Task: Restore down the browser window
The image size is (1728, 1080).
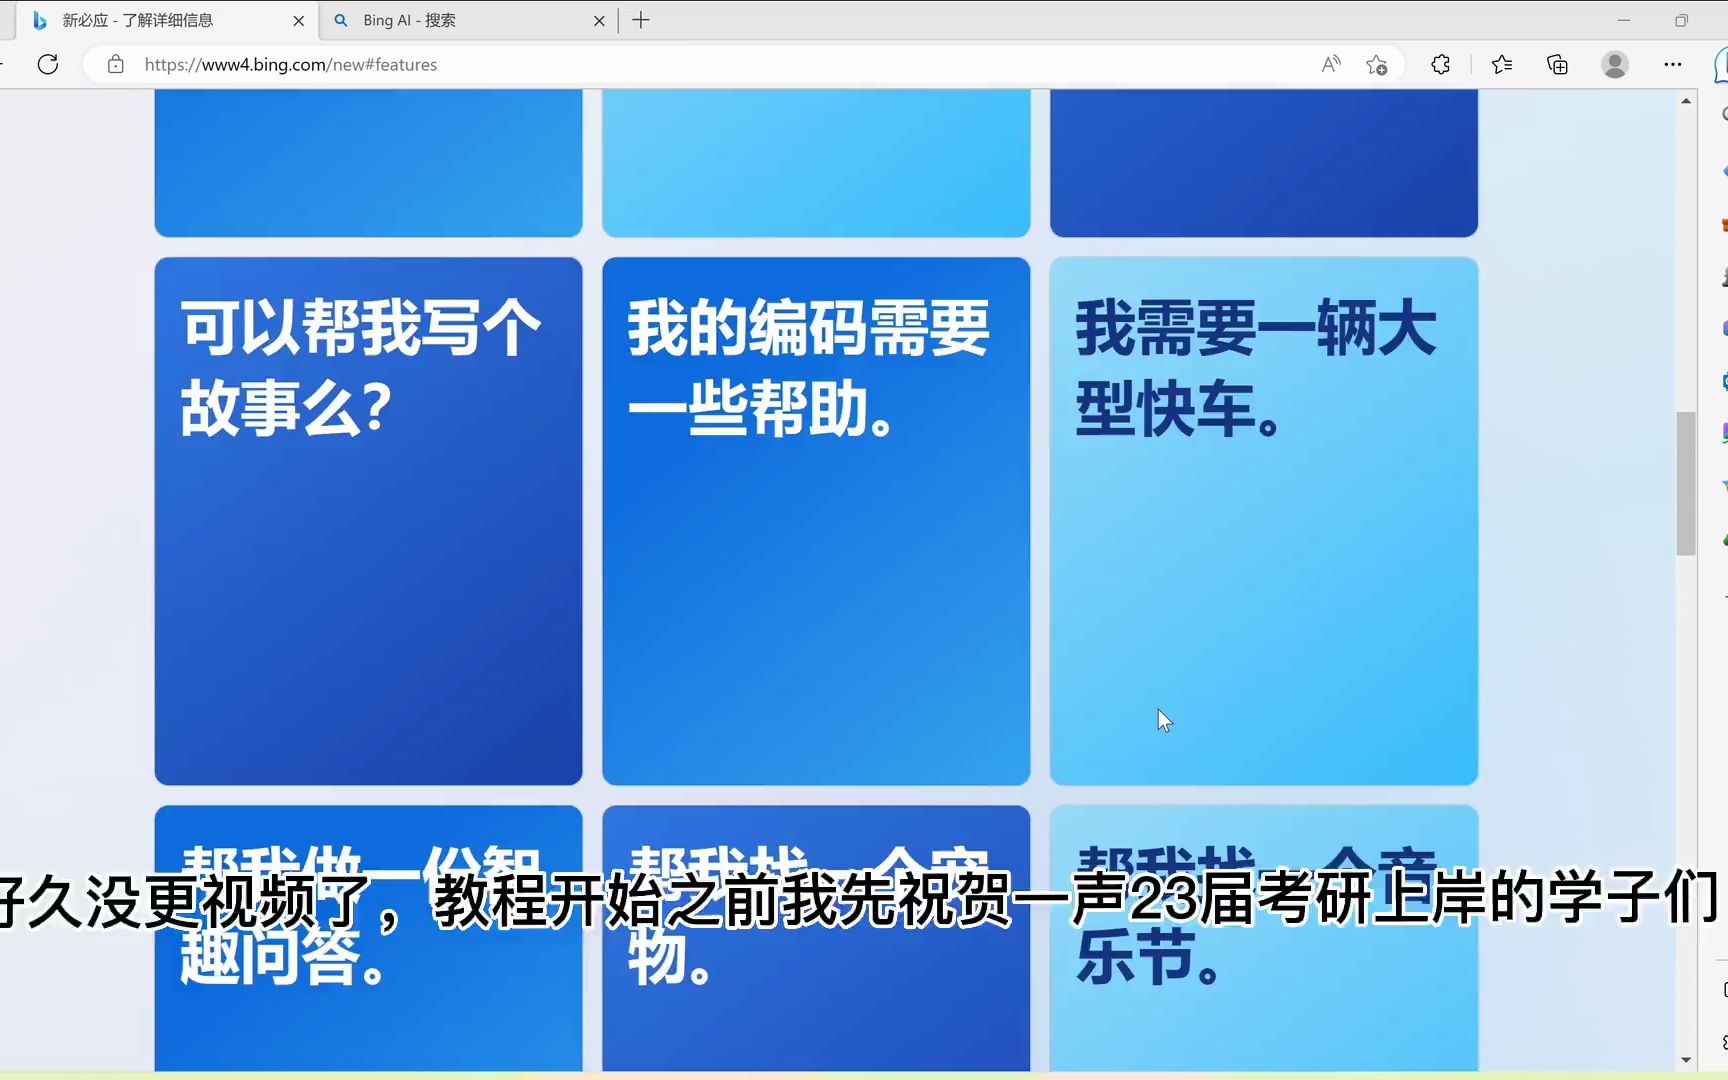Action: point(1682,20)
